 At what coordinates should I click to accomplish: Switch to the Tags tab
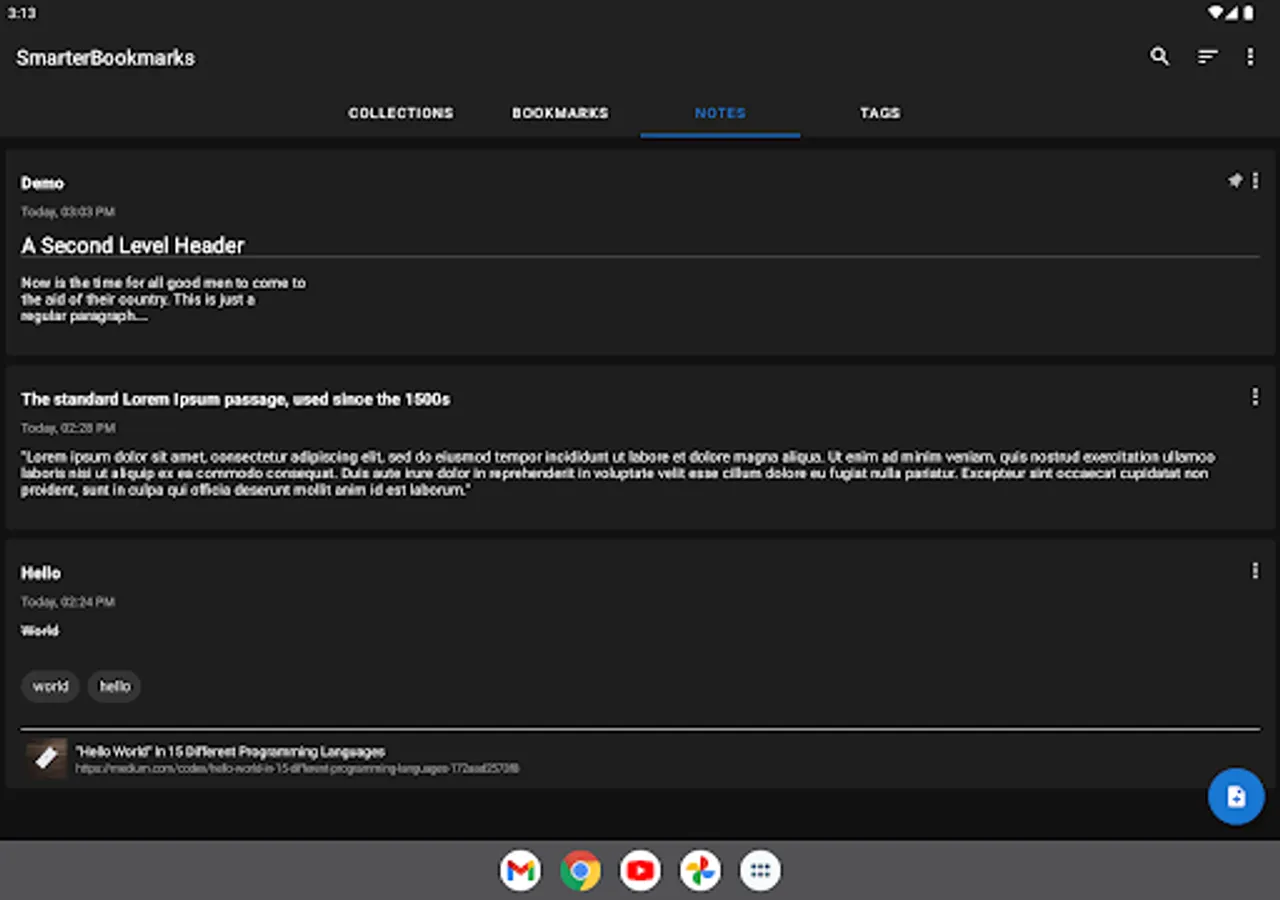(880, 113)
